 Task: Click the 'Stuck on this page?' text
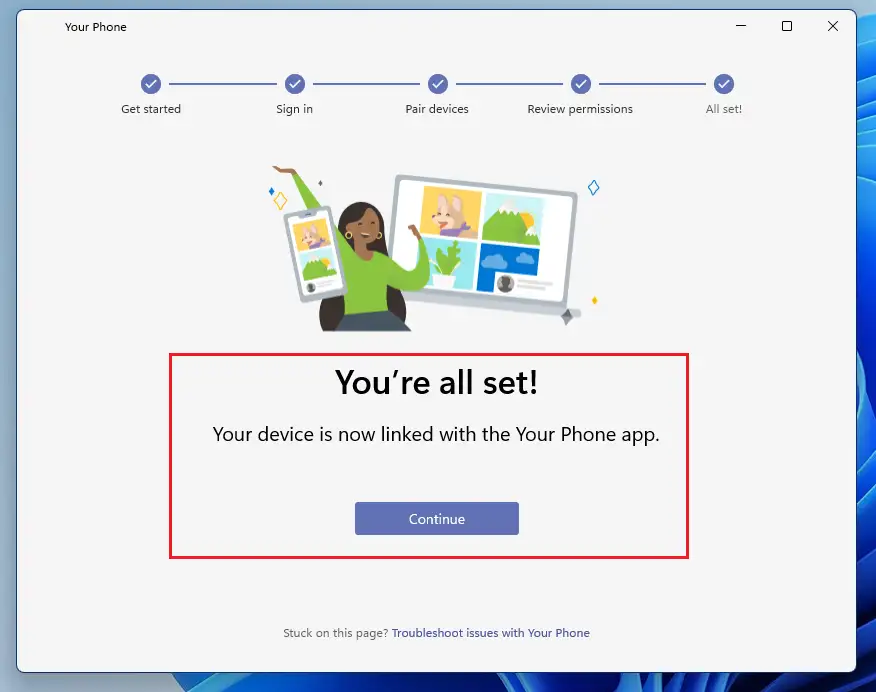point(335,633)
